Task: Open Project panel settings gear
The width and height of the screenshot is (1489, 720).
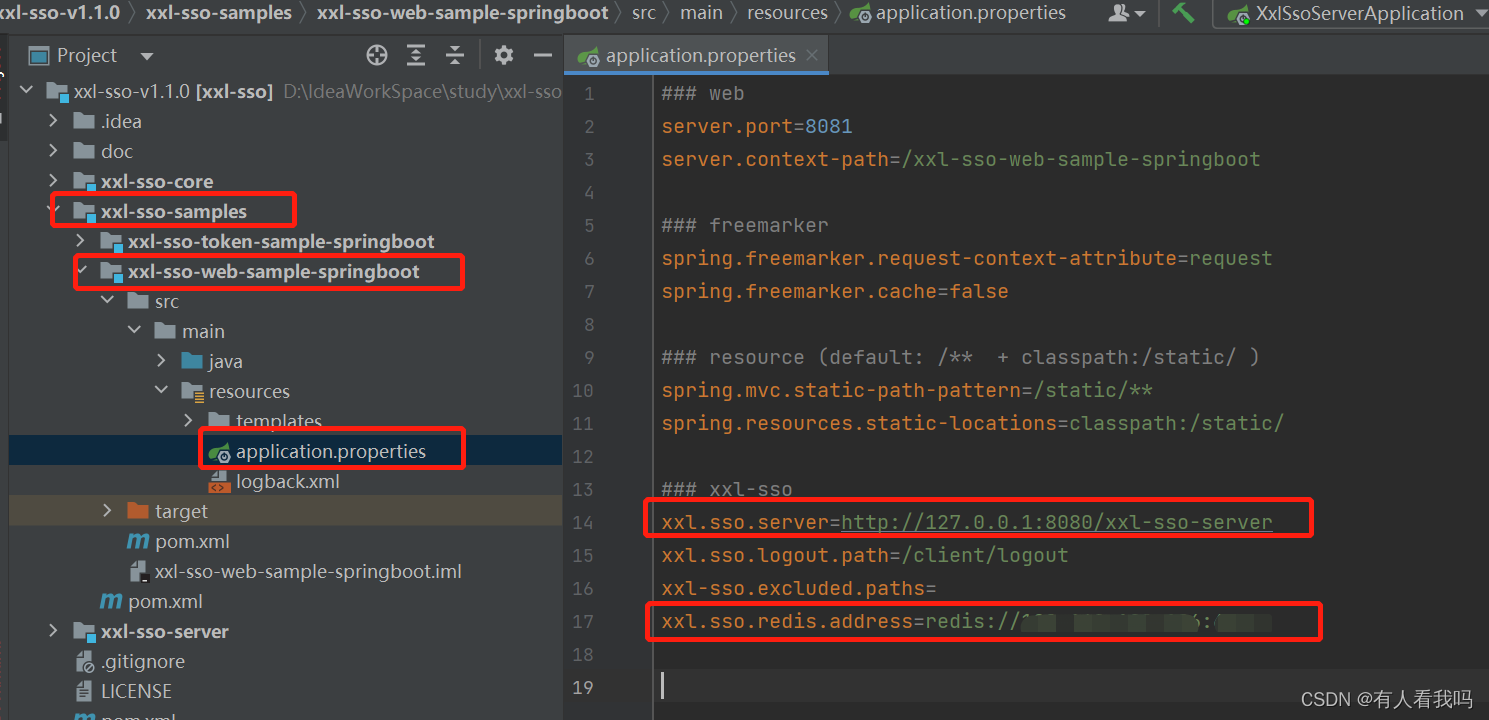Action: point(504,55)
